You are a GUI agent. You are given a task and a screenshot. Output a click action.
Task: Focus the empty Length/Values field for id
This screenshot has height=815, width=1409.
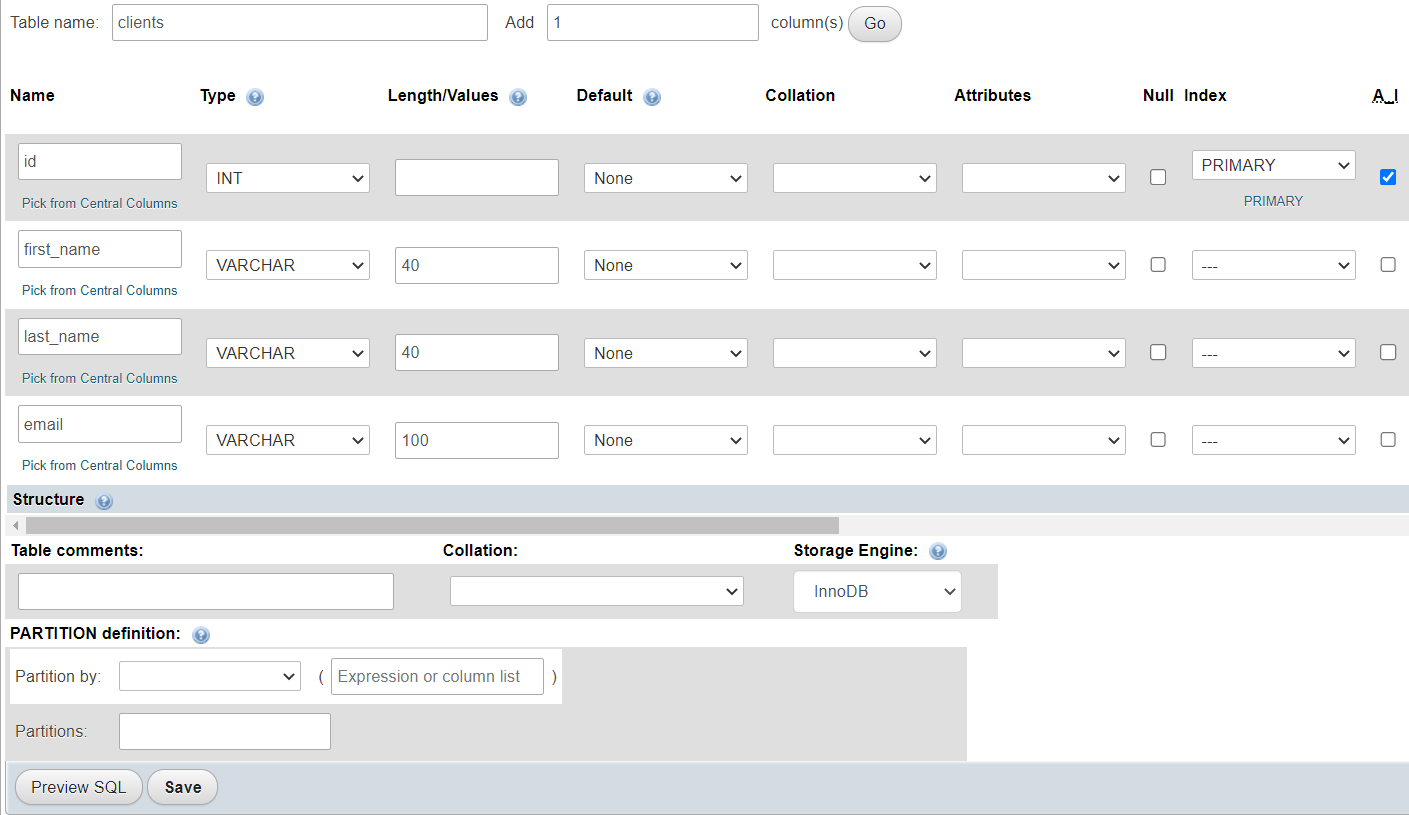[477, 178]
